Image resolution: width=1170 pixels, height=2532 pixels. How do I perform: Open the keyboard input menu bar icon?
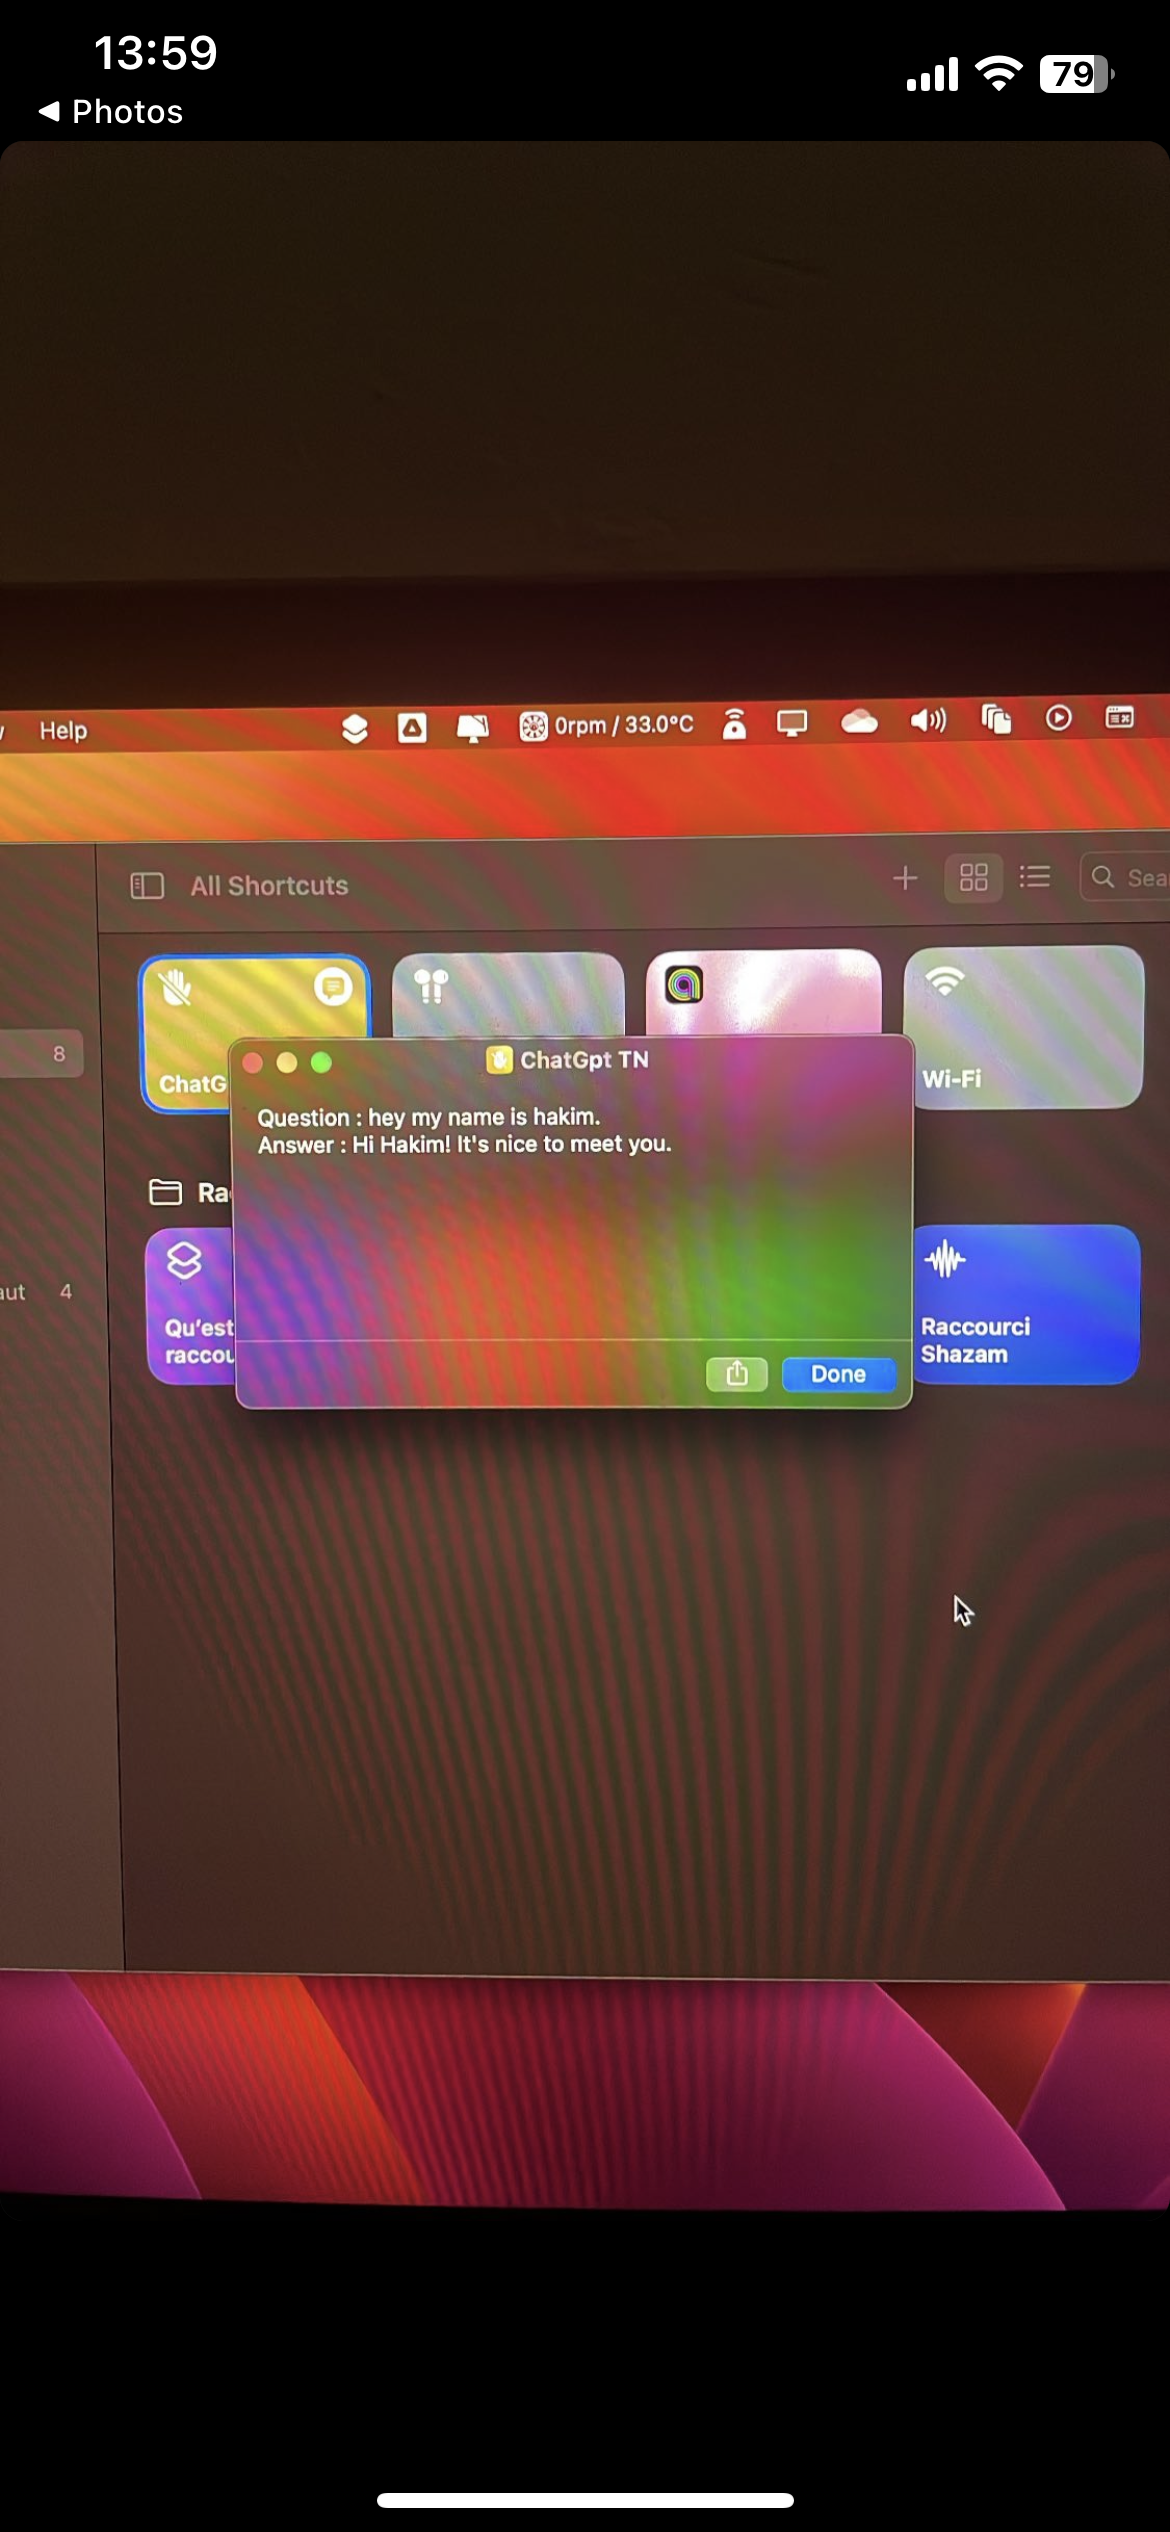[x=1119, y=717]
